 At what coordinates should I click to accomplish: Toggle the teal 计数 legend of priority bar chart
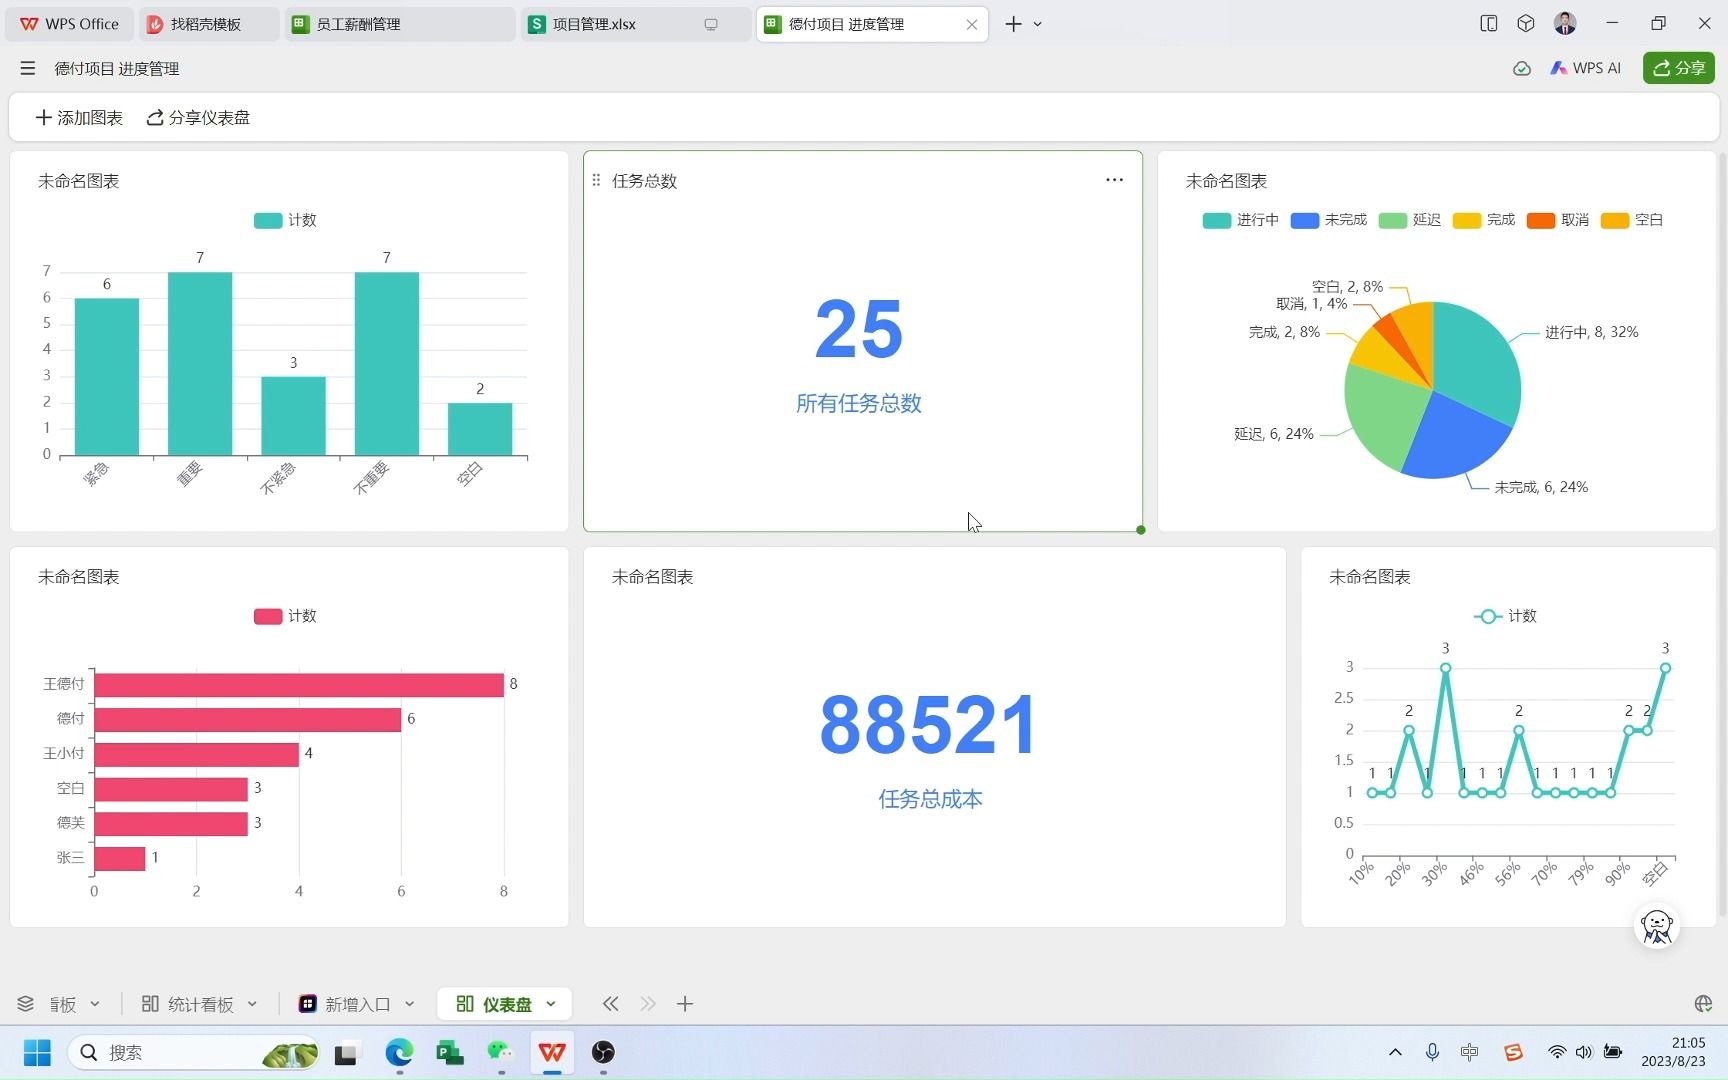[285, 220]
